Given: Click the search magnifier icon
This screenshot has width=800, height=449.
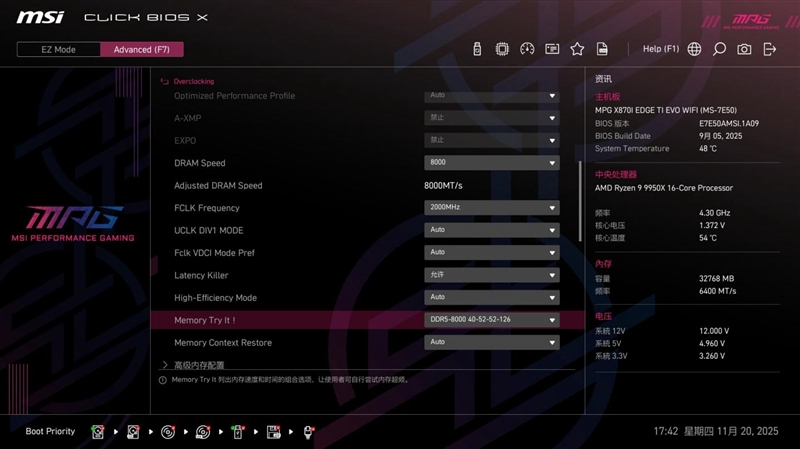Looking at the screenshot, I should [x=719, y=49].
